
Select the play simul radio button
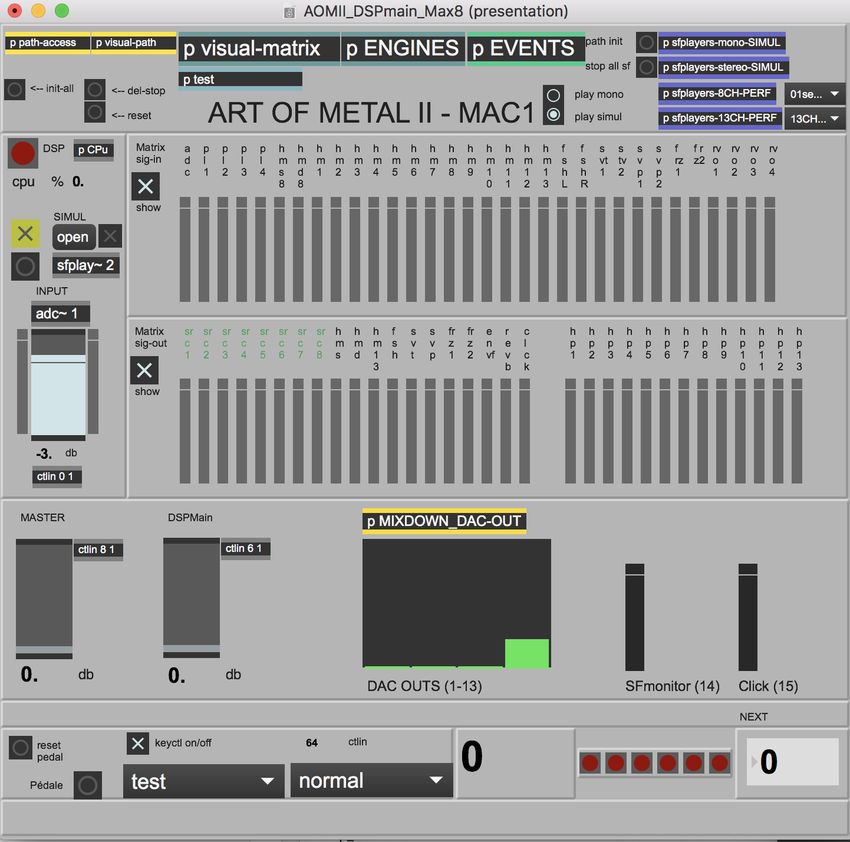[553, 115]
